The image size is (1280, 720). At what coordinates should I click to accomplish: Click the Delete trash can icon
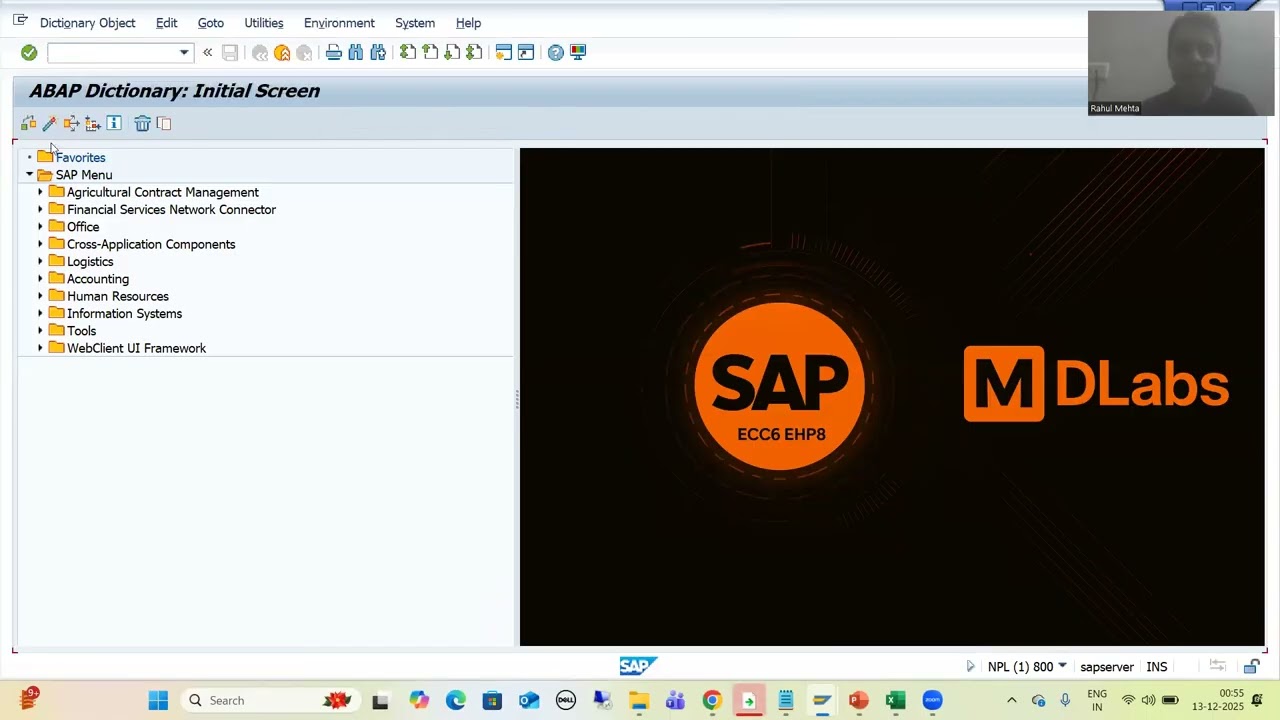142,123
